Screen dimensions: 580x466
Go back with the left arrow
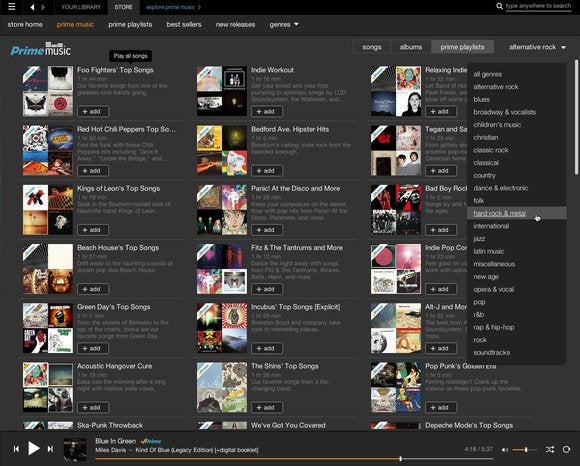point(33,7)
